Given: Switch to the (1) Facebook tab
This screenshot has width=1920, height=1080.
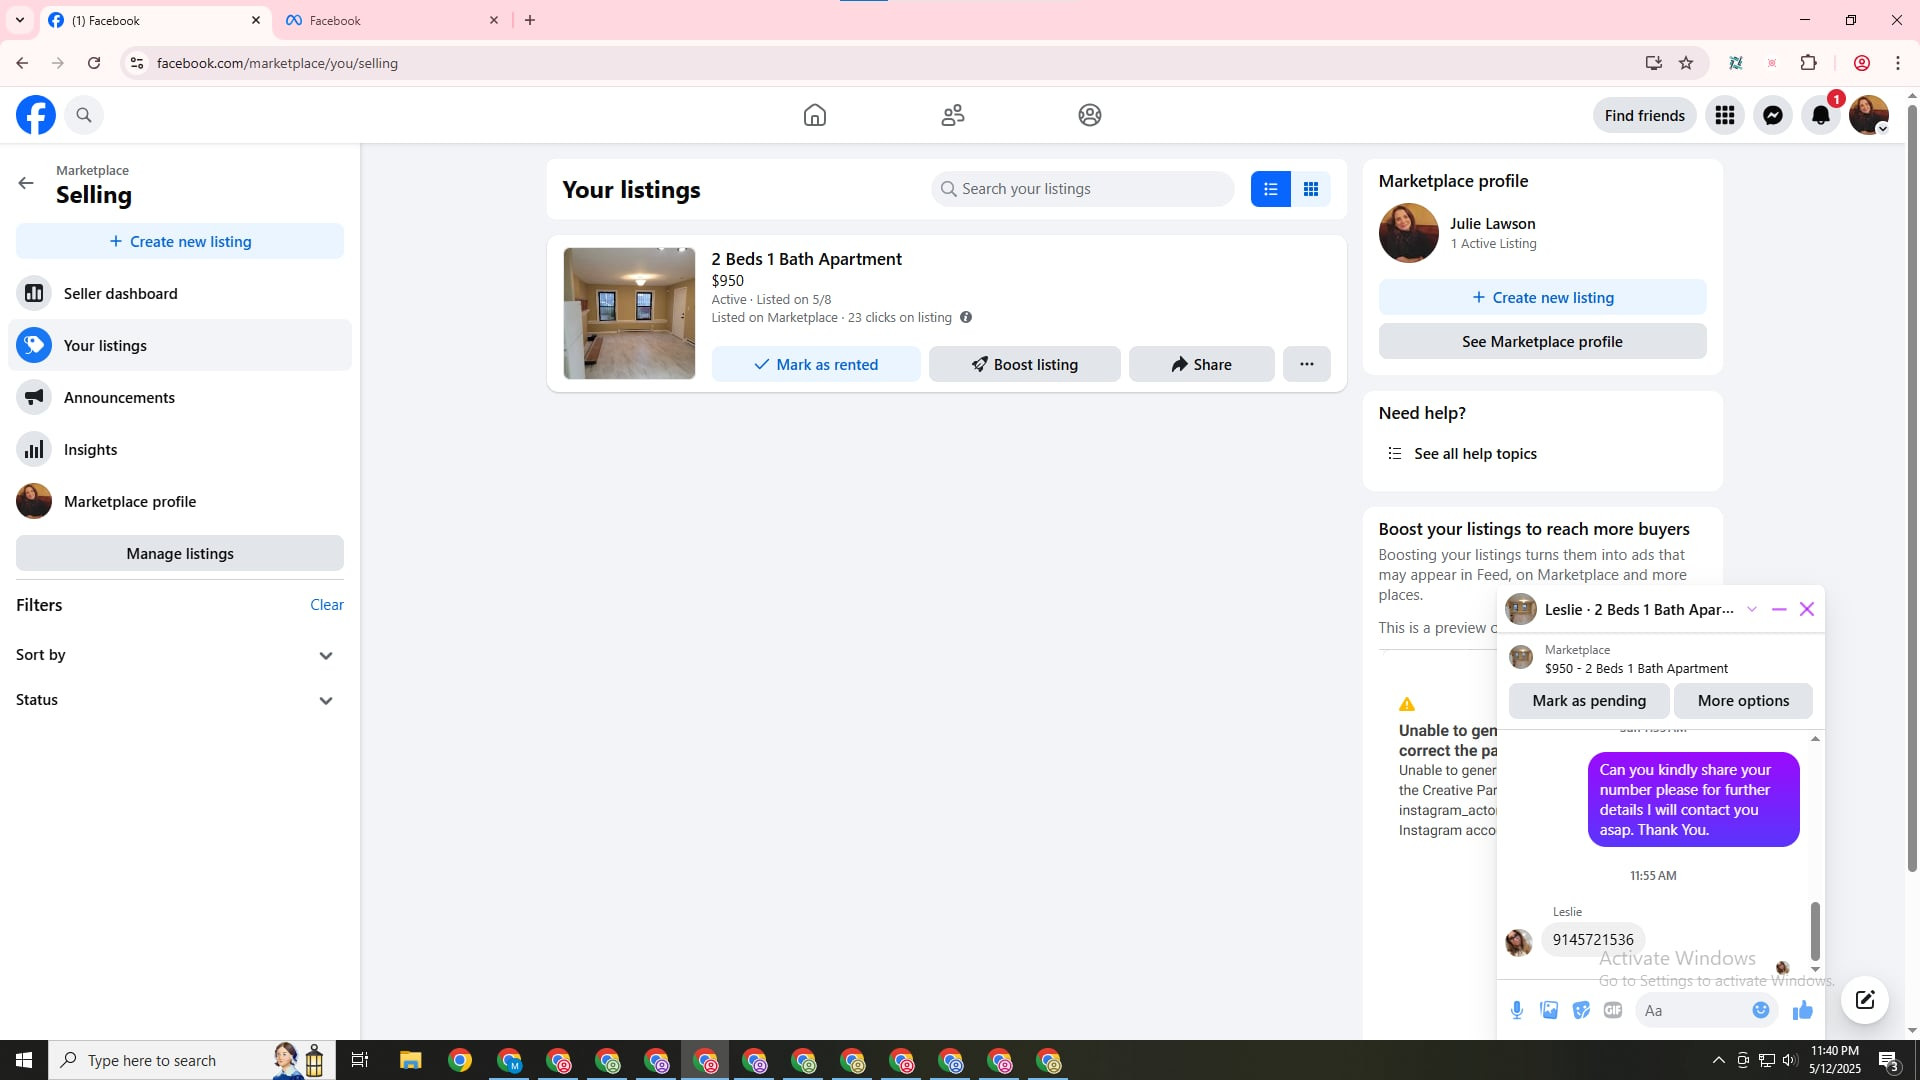Looking at the screenshot, I should click(155, 20).
